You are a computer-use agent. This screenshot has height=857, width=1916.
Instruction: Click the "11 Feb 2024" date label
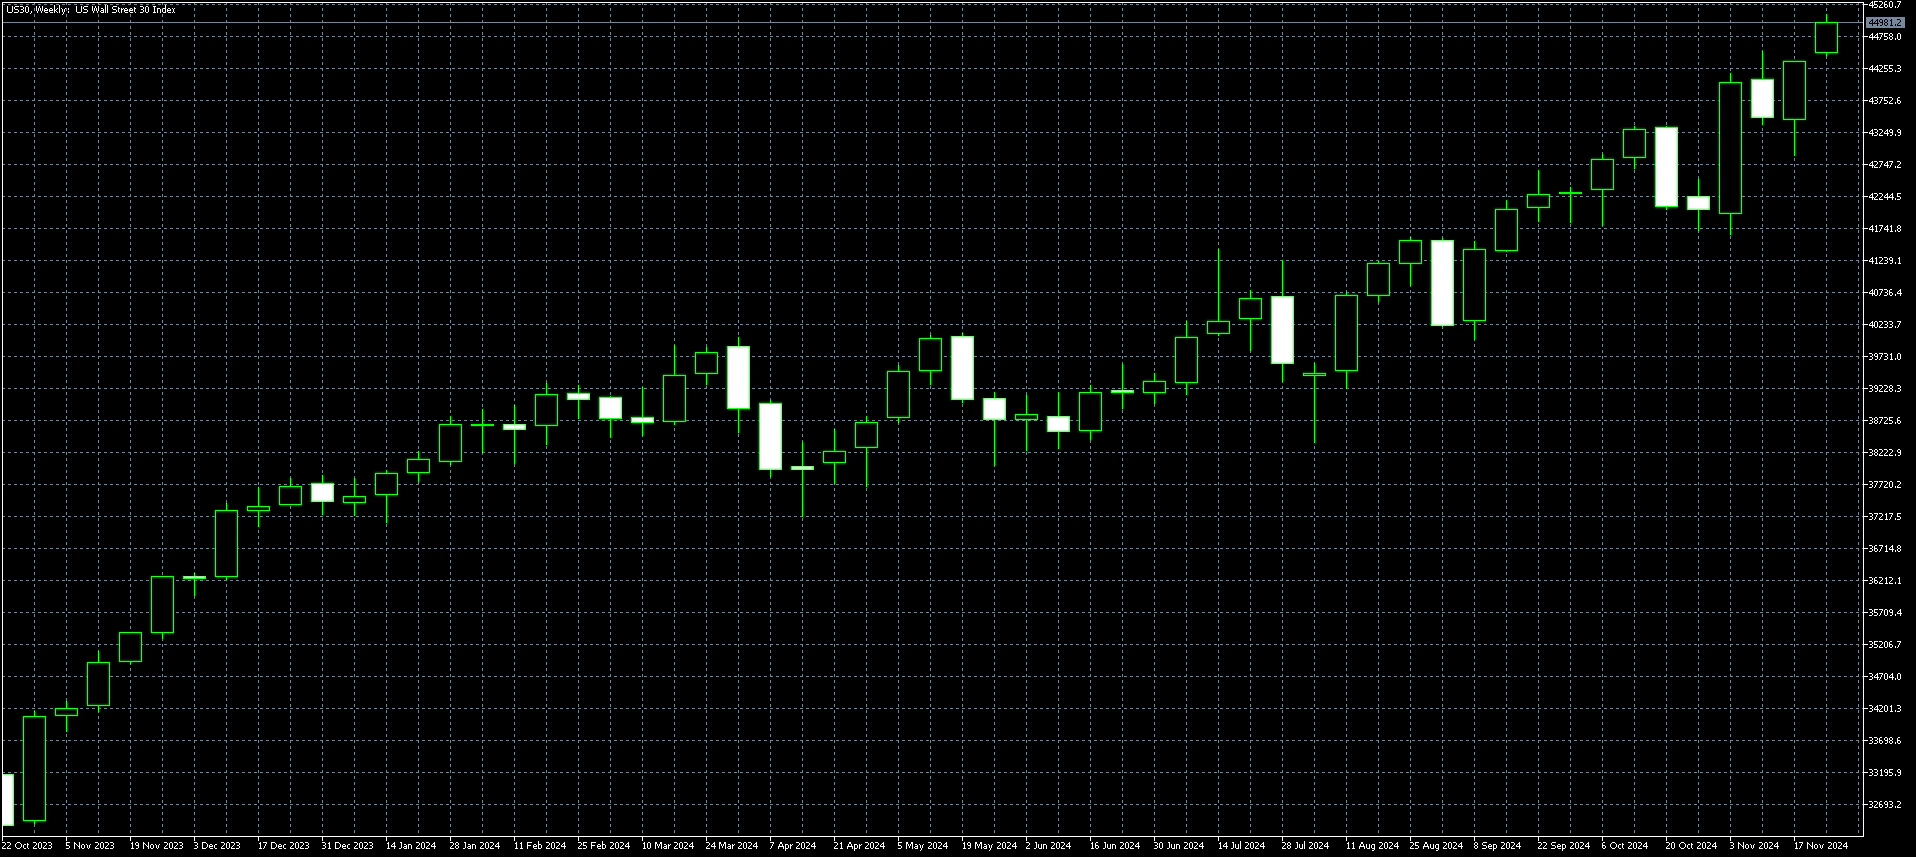click(540, 846)
